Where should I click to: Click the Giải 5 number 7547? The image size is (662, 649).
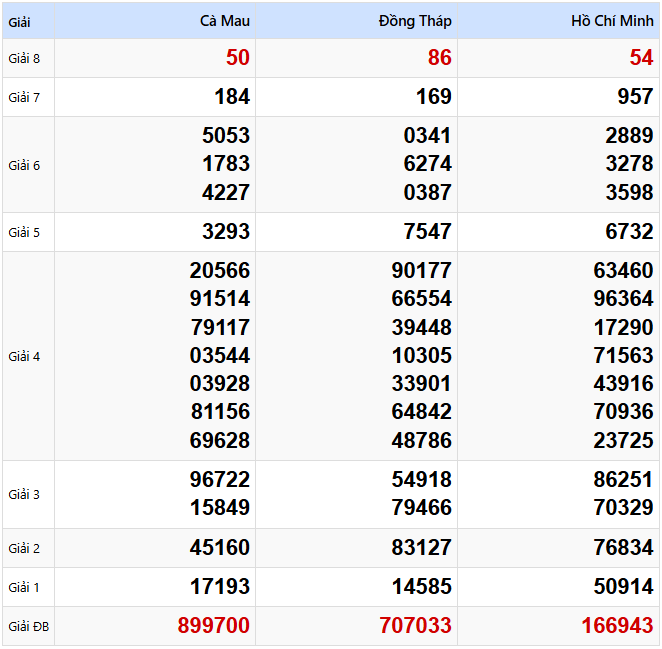(427, 232)
